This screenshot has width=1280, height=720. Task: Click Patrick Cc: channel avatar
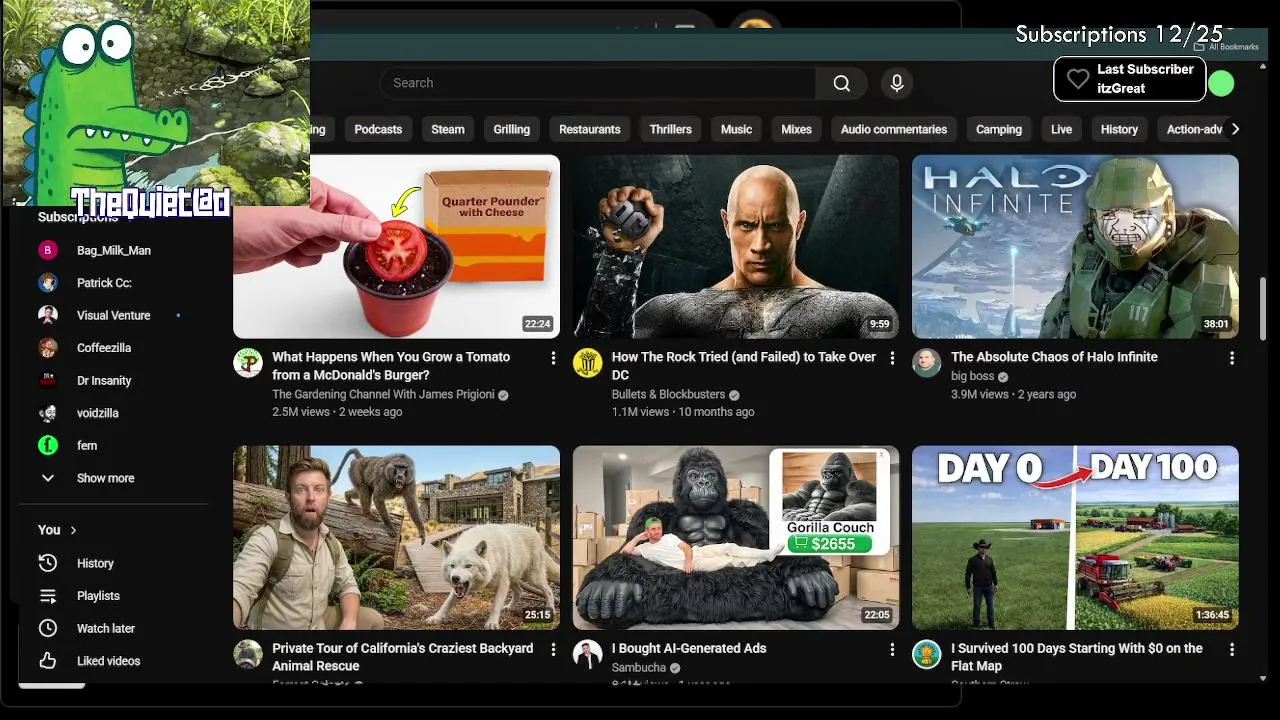[x=48, y=283]
